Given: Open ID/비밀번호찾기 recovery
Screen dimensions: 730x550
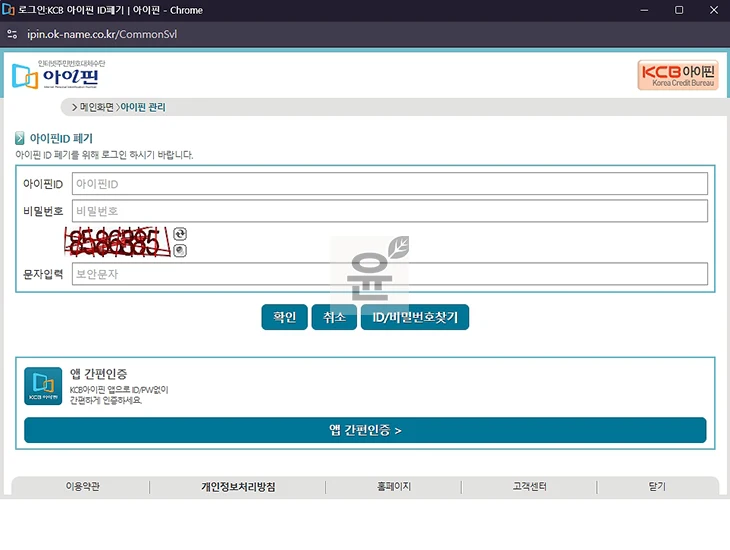Looking at the screenshot, I should tap(414, 317).
